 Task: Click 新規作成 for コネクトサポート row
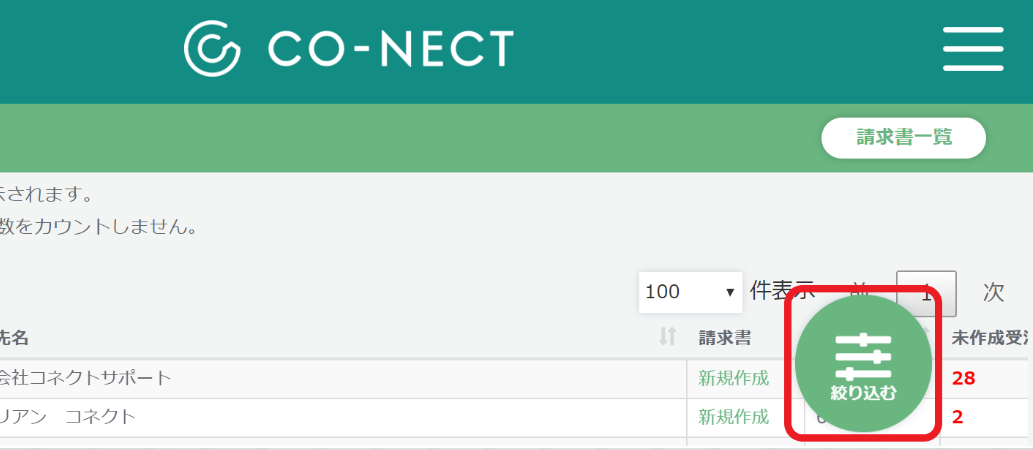(733, 378)
